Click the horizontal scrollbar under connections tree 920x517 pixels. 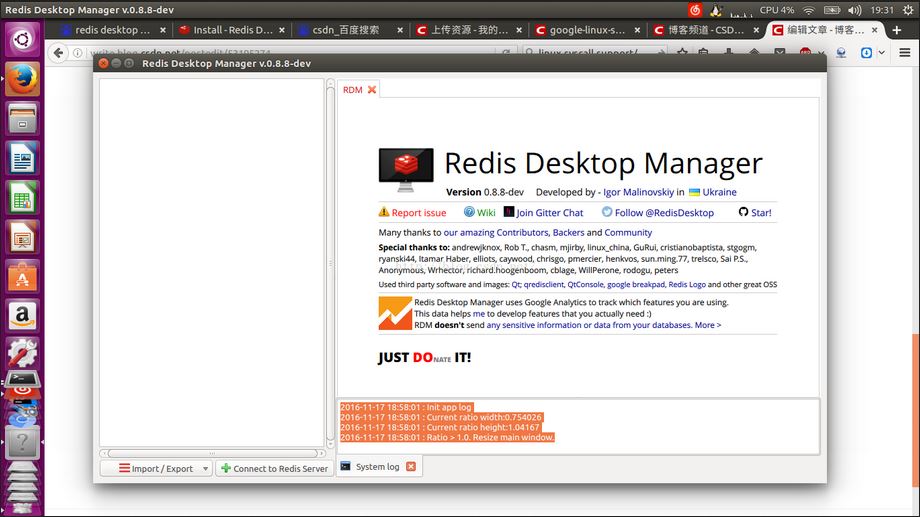point(212,453)
